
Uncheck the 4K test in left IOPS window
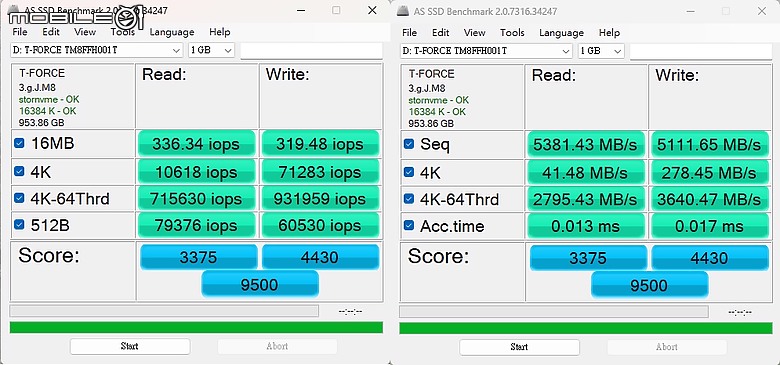point(19,172)
